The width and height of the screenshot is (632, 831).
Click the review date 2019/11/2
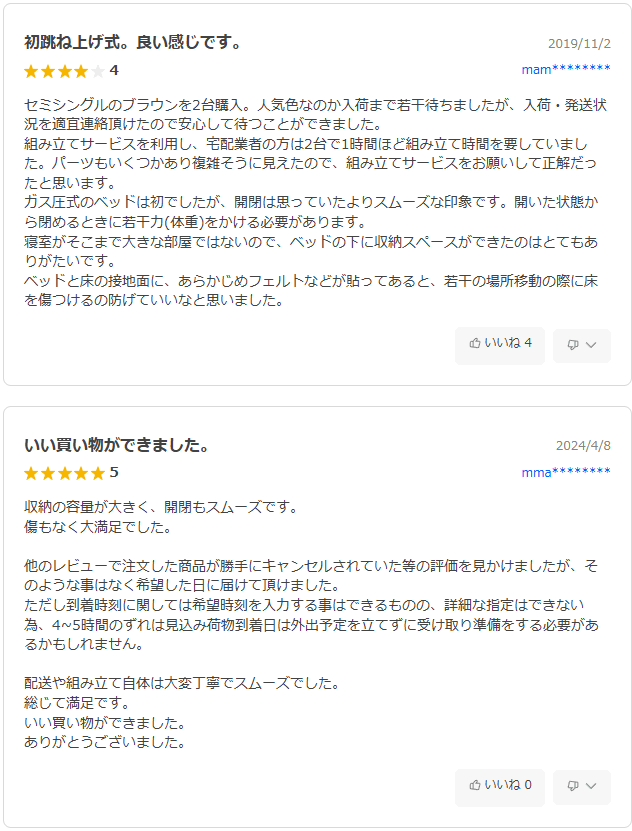[x=579, y=44]
